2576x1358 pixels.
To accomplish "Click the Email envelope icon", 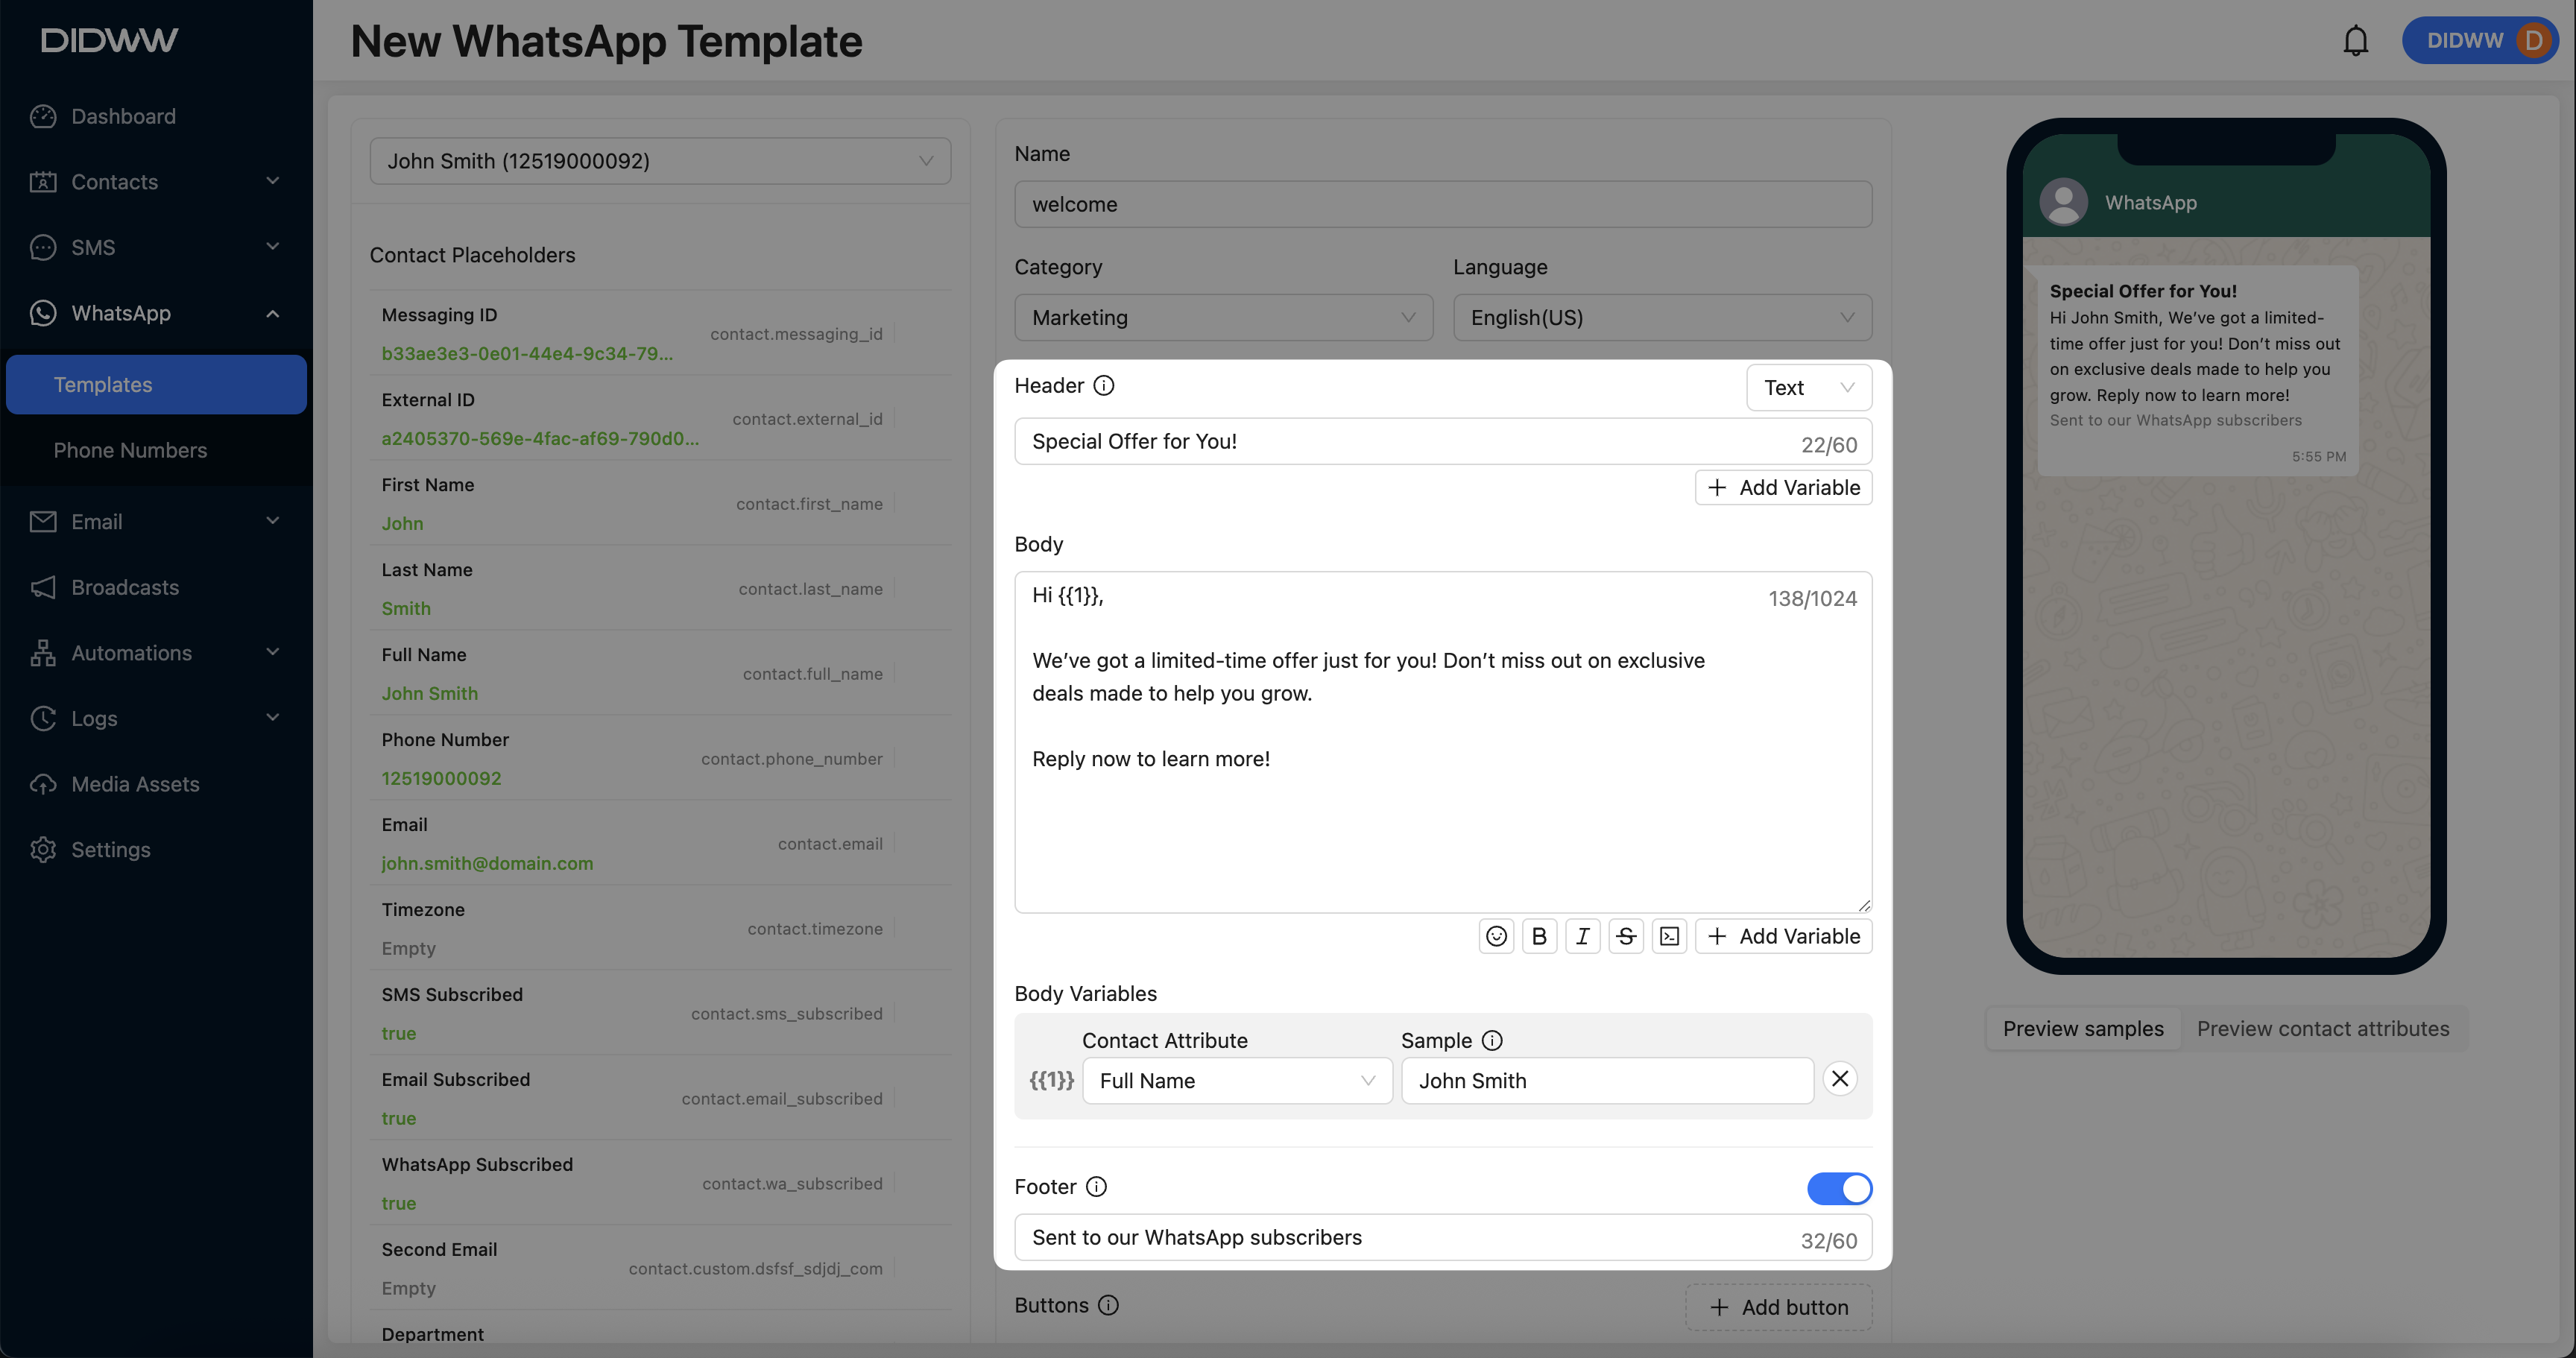I will pos(43,521).
